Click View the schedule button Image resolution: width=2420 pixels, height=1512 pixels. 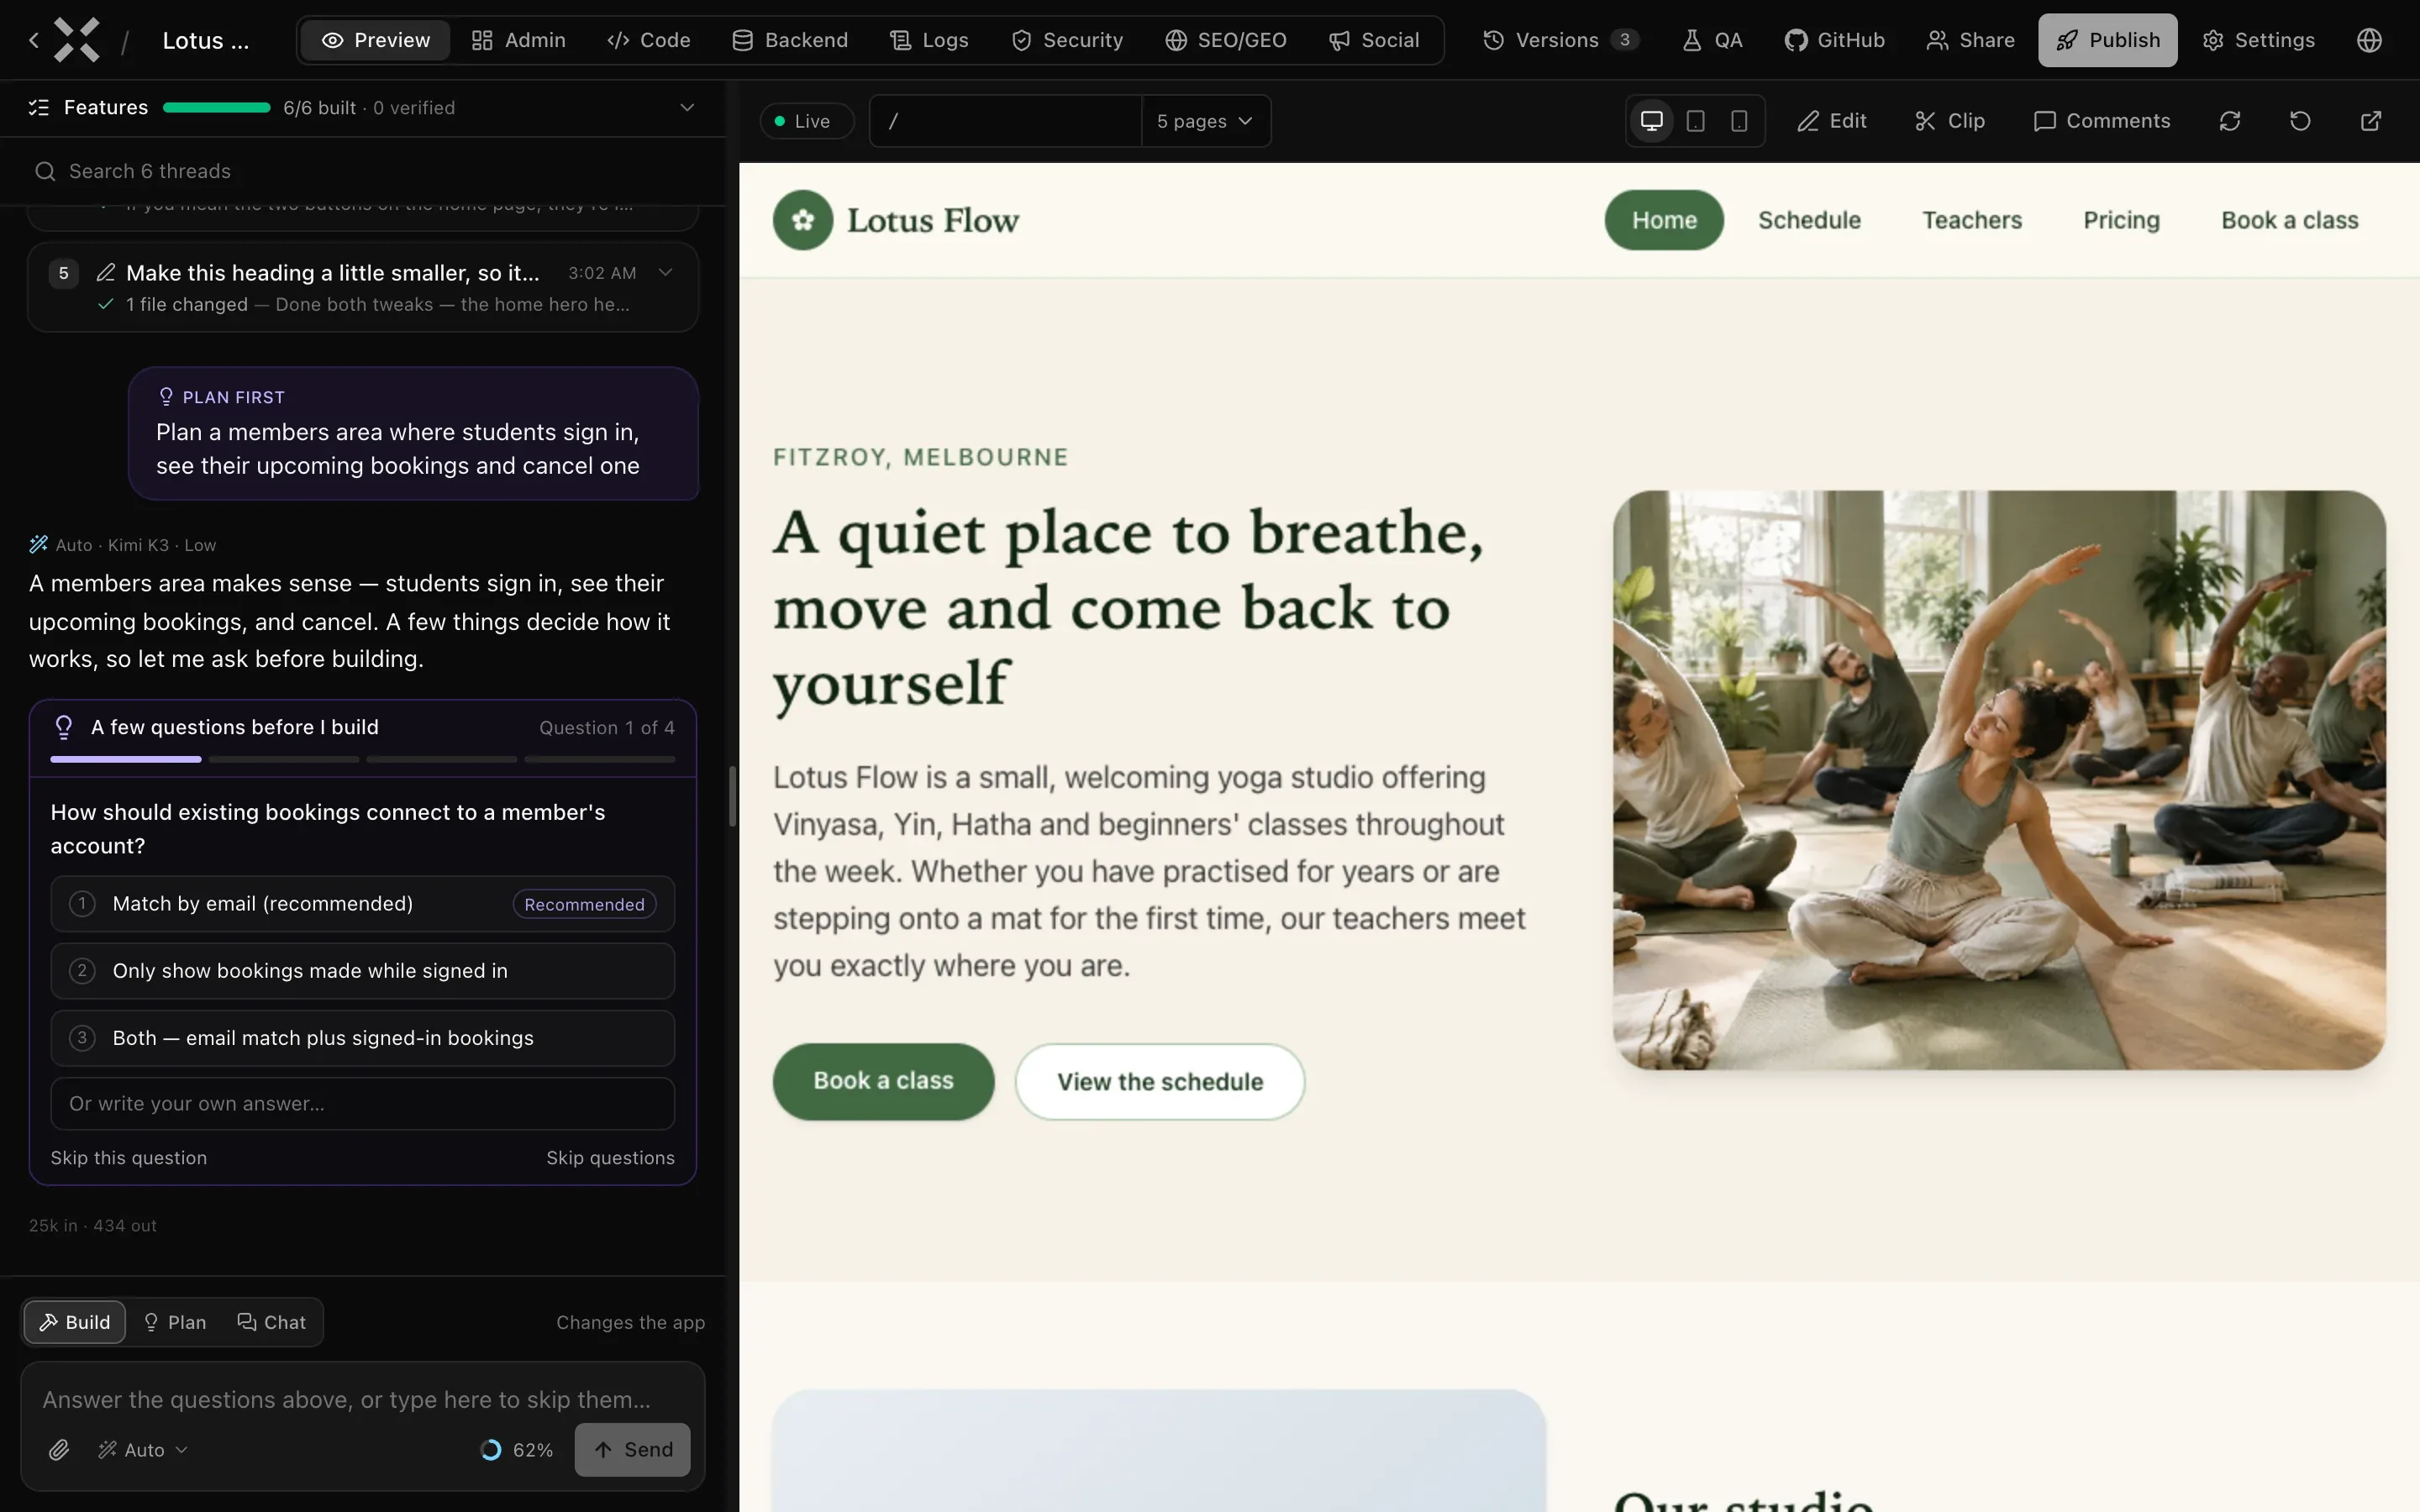pos(1160,1082)
